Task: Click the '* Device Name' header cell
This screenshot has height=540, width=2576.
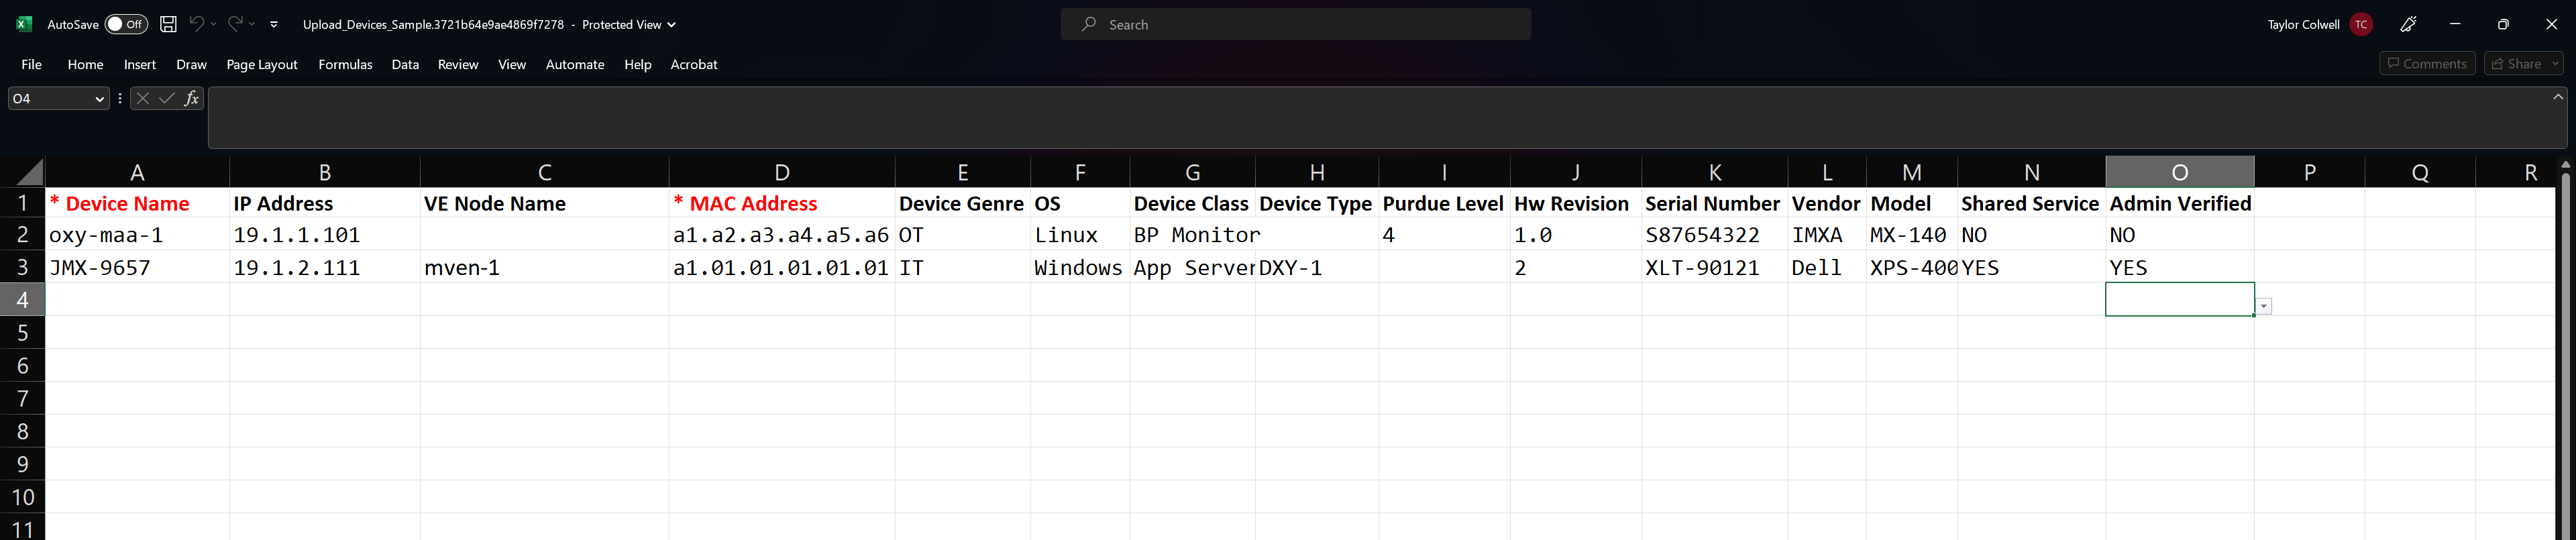Action: [137, 203]
